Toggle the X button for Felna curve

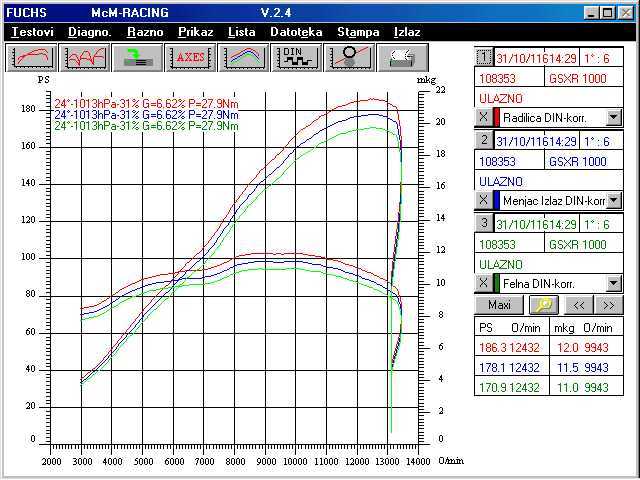pyautogui.click(x=483, y=284)
